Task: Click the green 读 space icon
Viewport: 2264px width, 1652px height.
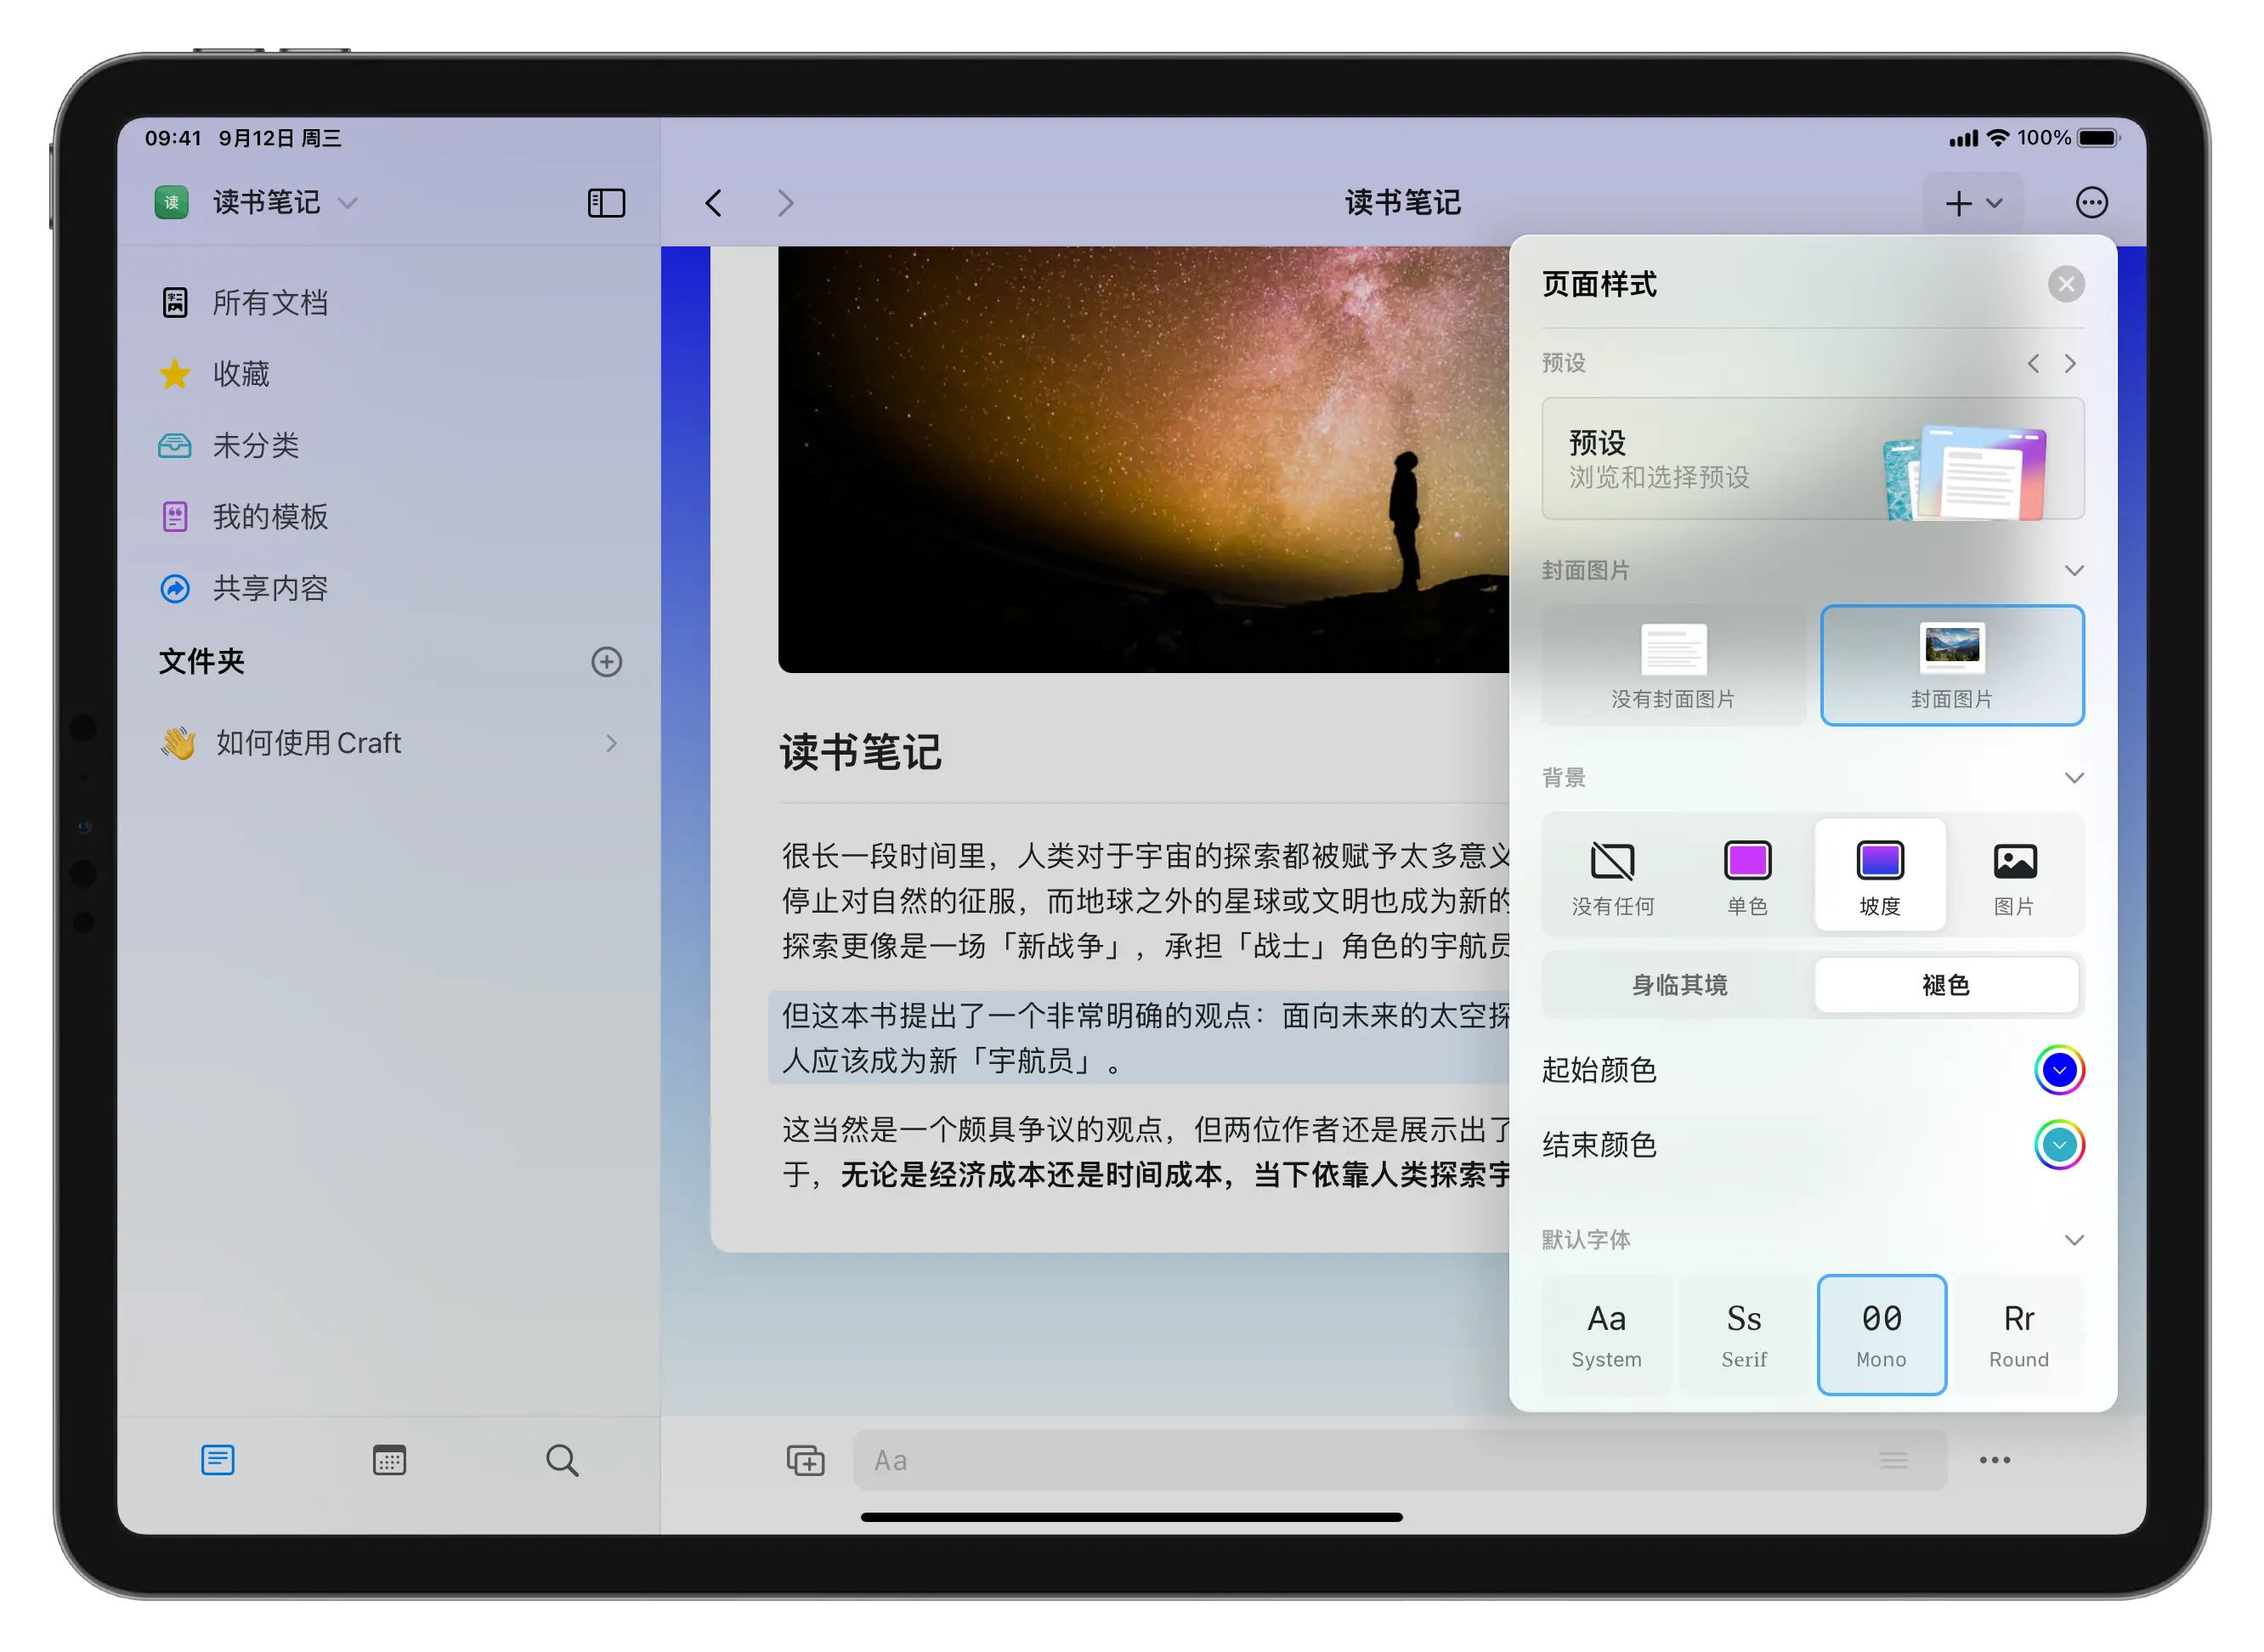Action: [171, 203]
